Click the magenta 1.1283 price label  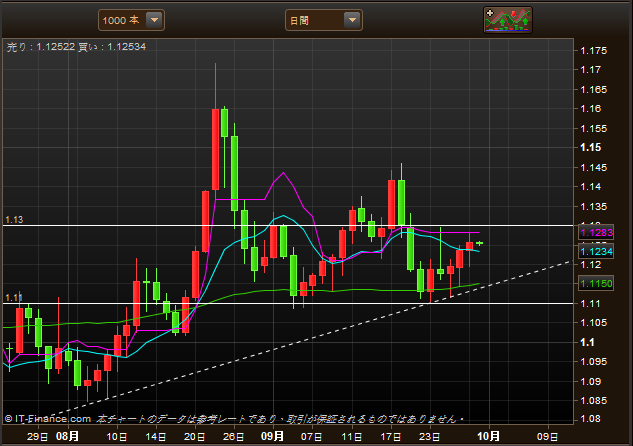(596, 232)
